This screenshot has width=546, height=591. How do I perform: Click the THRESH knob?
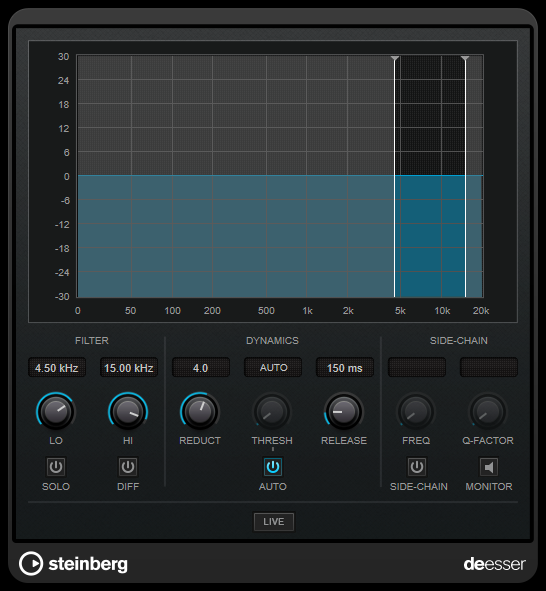pos(272,412)
